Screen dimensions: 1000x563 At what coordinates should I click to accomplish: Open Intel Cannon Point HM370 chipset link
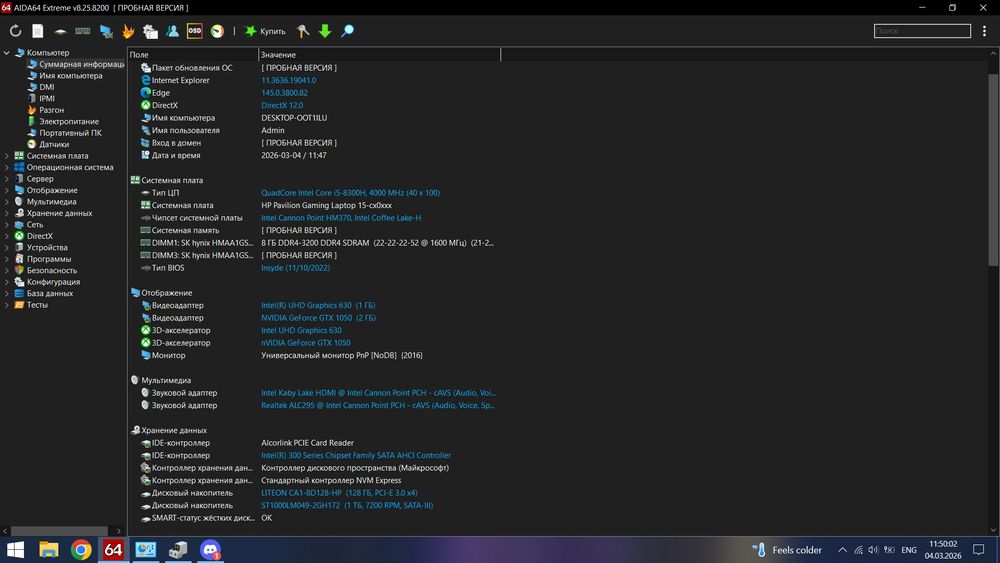341,218
